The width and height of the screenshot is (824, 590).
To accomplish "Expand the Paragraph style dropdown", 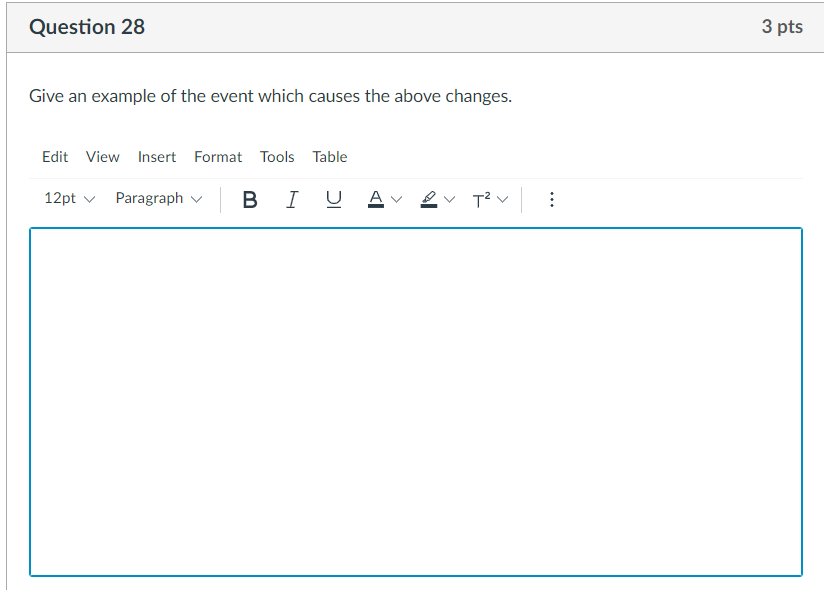I will pos(158,198).
